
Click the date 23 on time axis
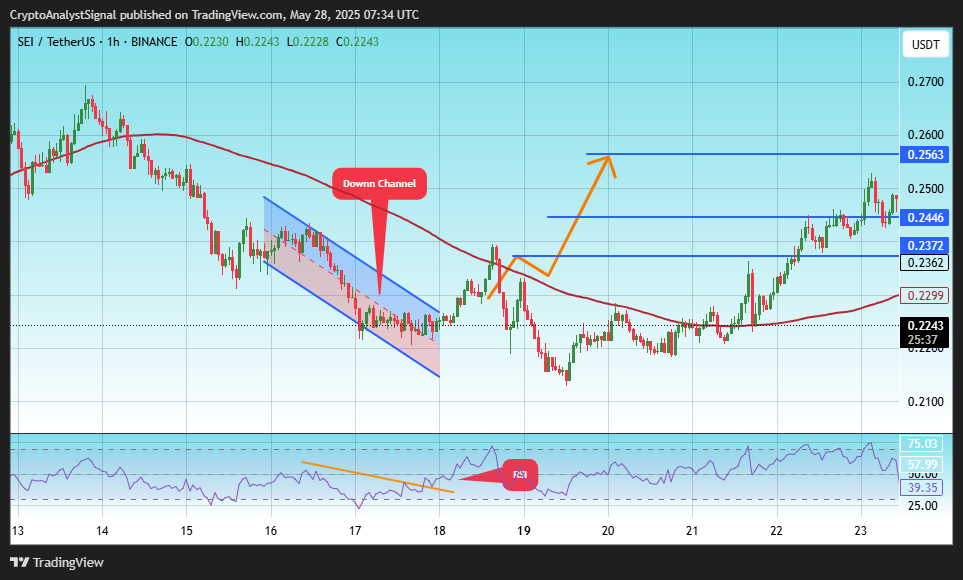tap(861, 531)
